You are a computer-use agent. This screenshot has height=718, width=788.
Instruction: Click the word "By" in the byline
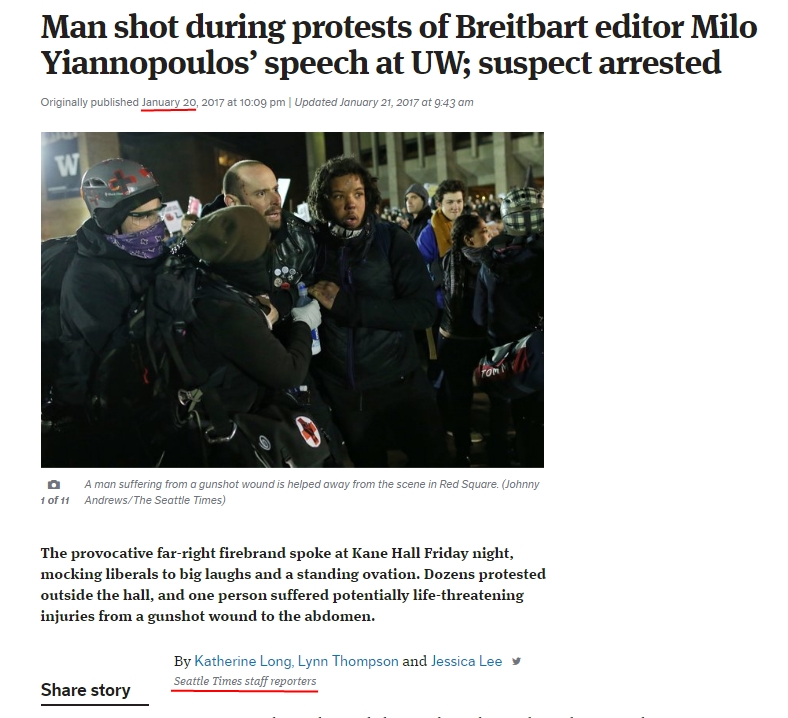tap(182, 662)
